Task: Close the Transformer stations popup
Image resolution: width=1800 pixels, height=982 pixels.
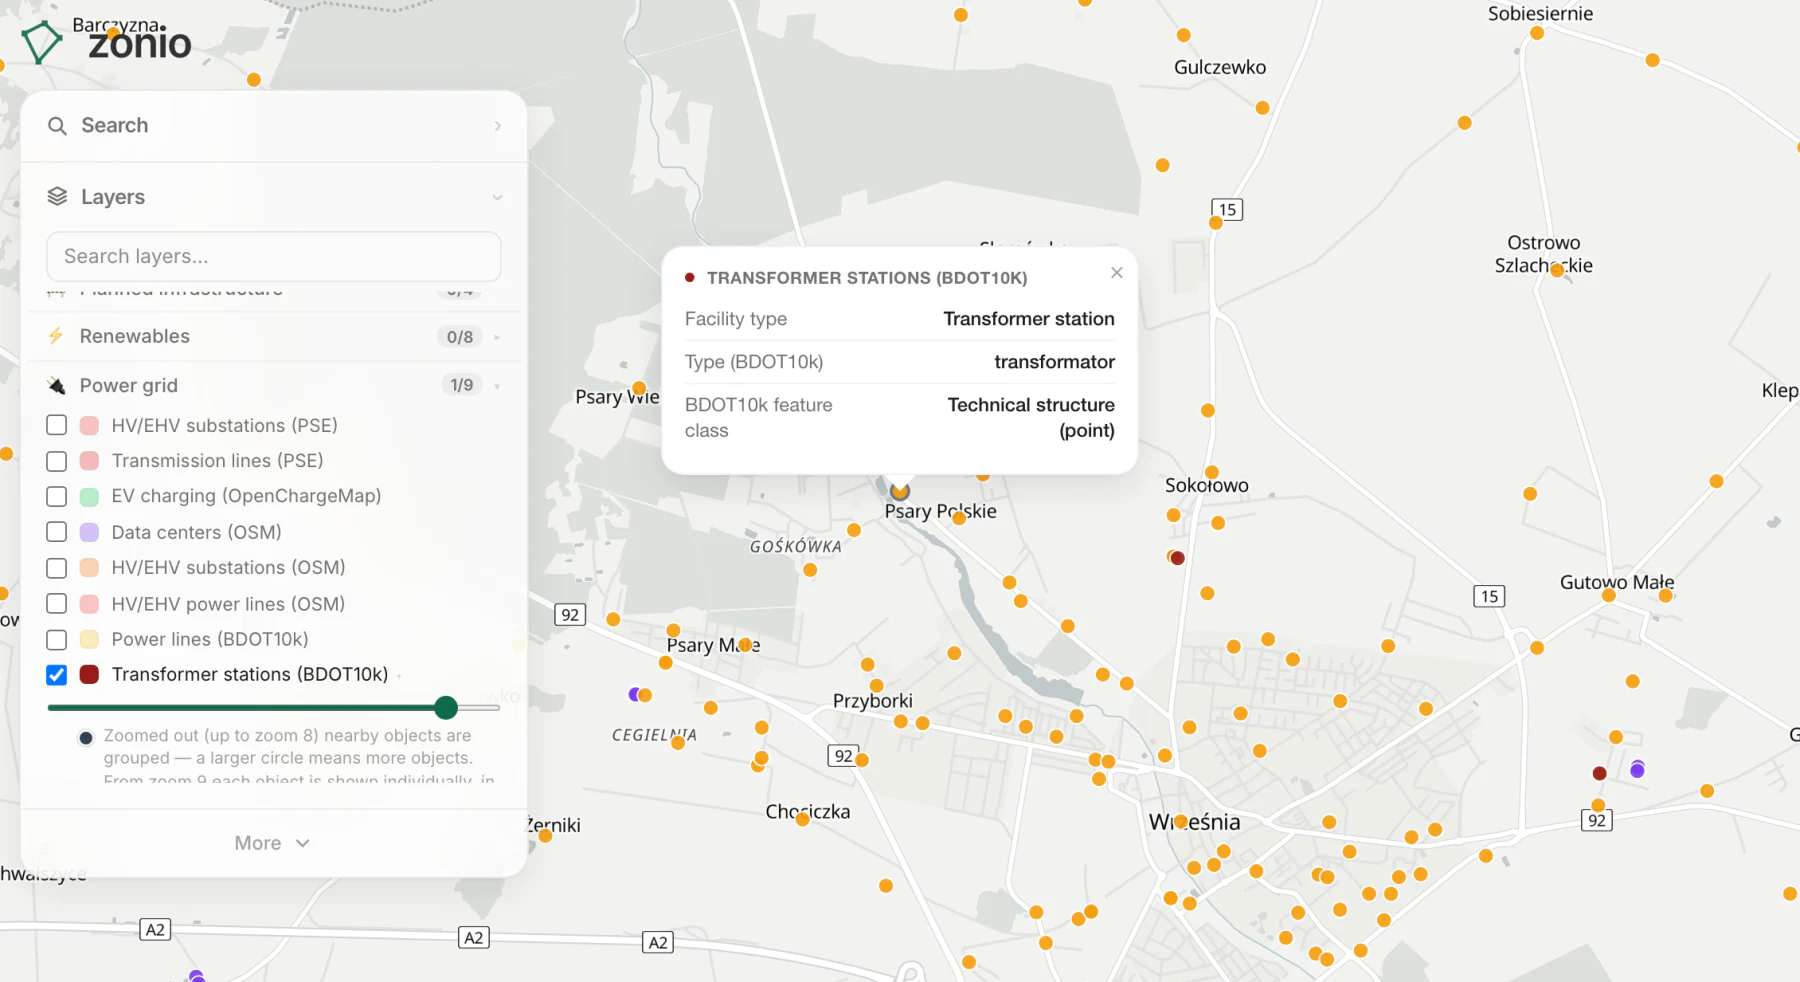Action: [x=1117, y=273]
